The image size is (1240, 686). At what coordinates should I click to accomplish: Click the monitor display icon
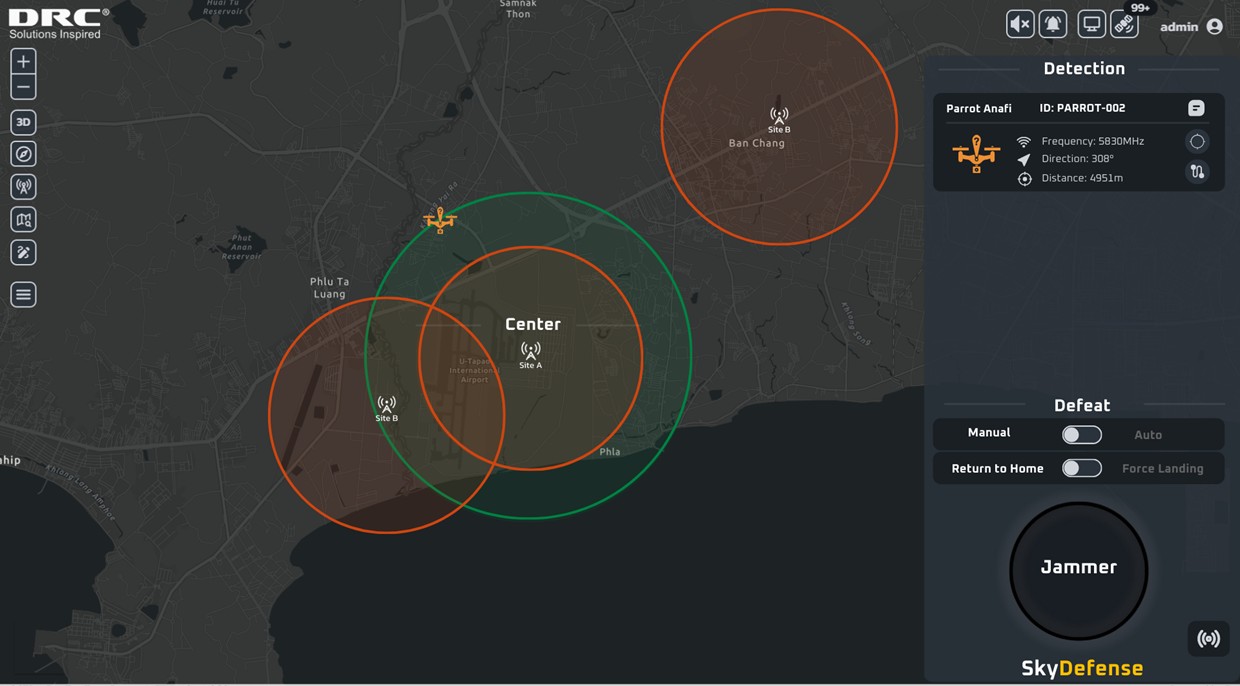1091,25
